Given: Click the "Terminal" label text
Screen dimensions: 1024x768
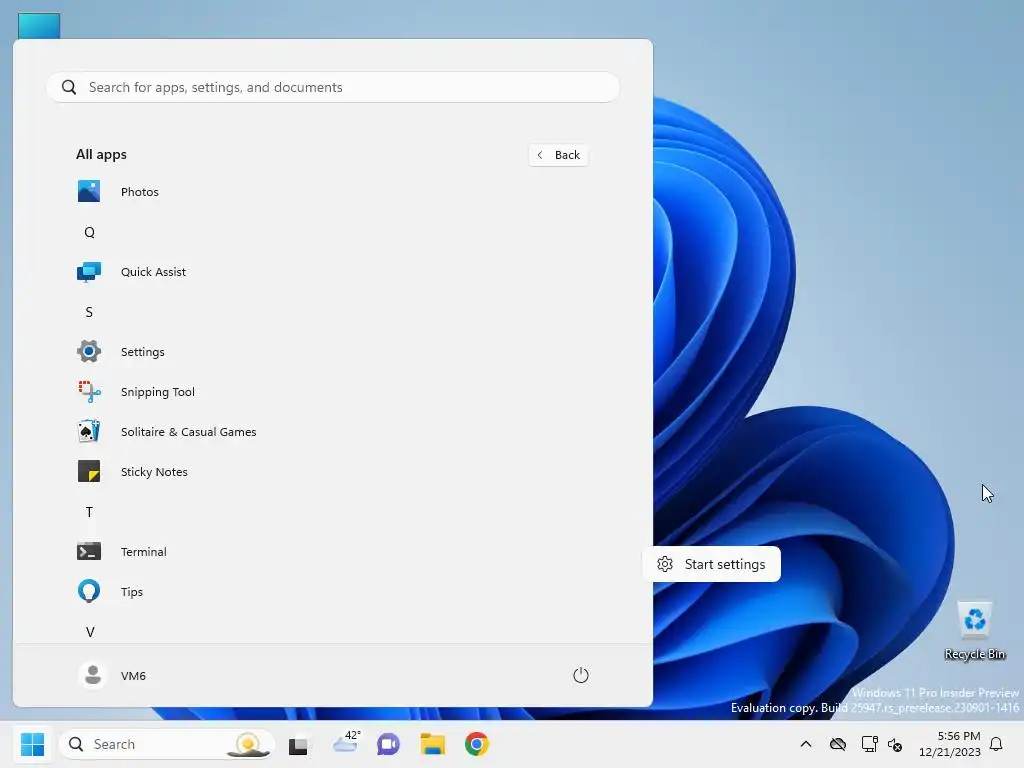Looking at the screenshot, I should (144, 552).
